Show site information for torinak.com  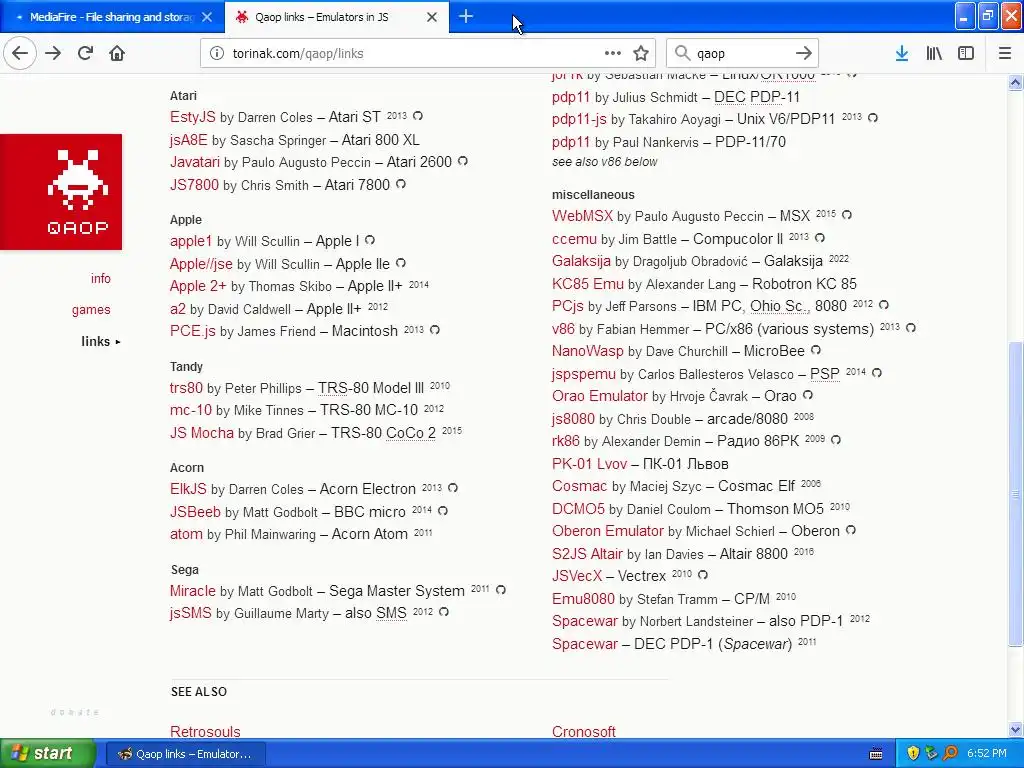pos(216,54)
